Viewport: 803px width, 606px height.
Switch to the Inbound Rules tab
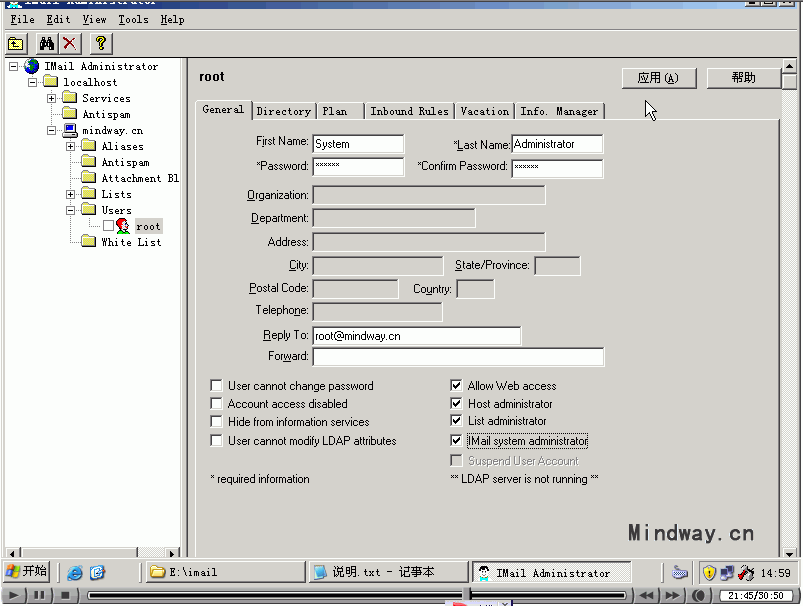coord(410,111)
